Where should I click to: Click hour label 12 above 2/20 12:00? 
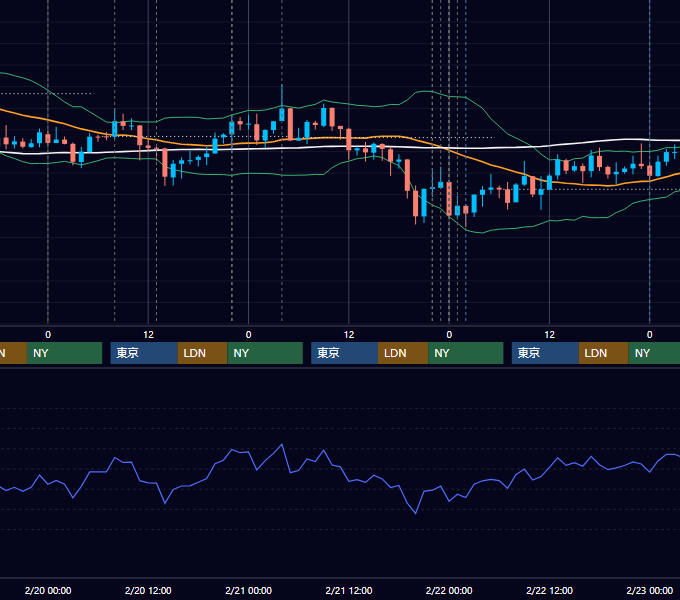point(148,334)
